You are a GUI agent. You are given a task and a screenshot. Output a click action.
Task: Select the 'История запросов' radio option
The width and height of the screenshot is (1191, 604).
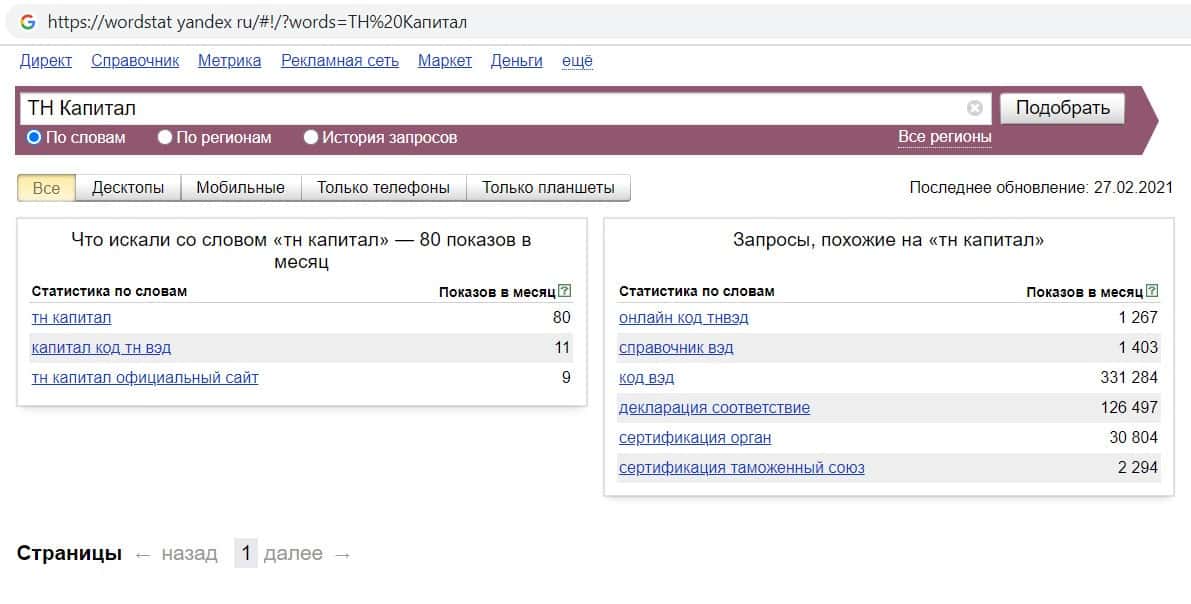click(311, 138)
